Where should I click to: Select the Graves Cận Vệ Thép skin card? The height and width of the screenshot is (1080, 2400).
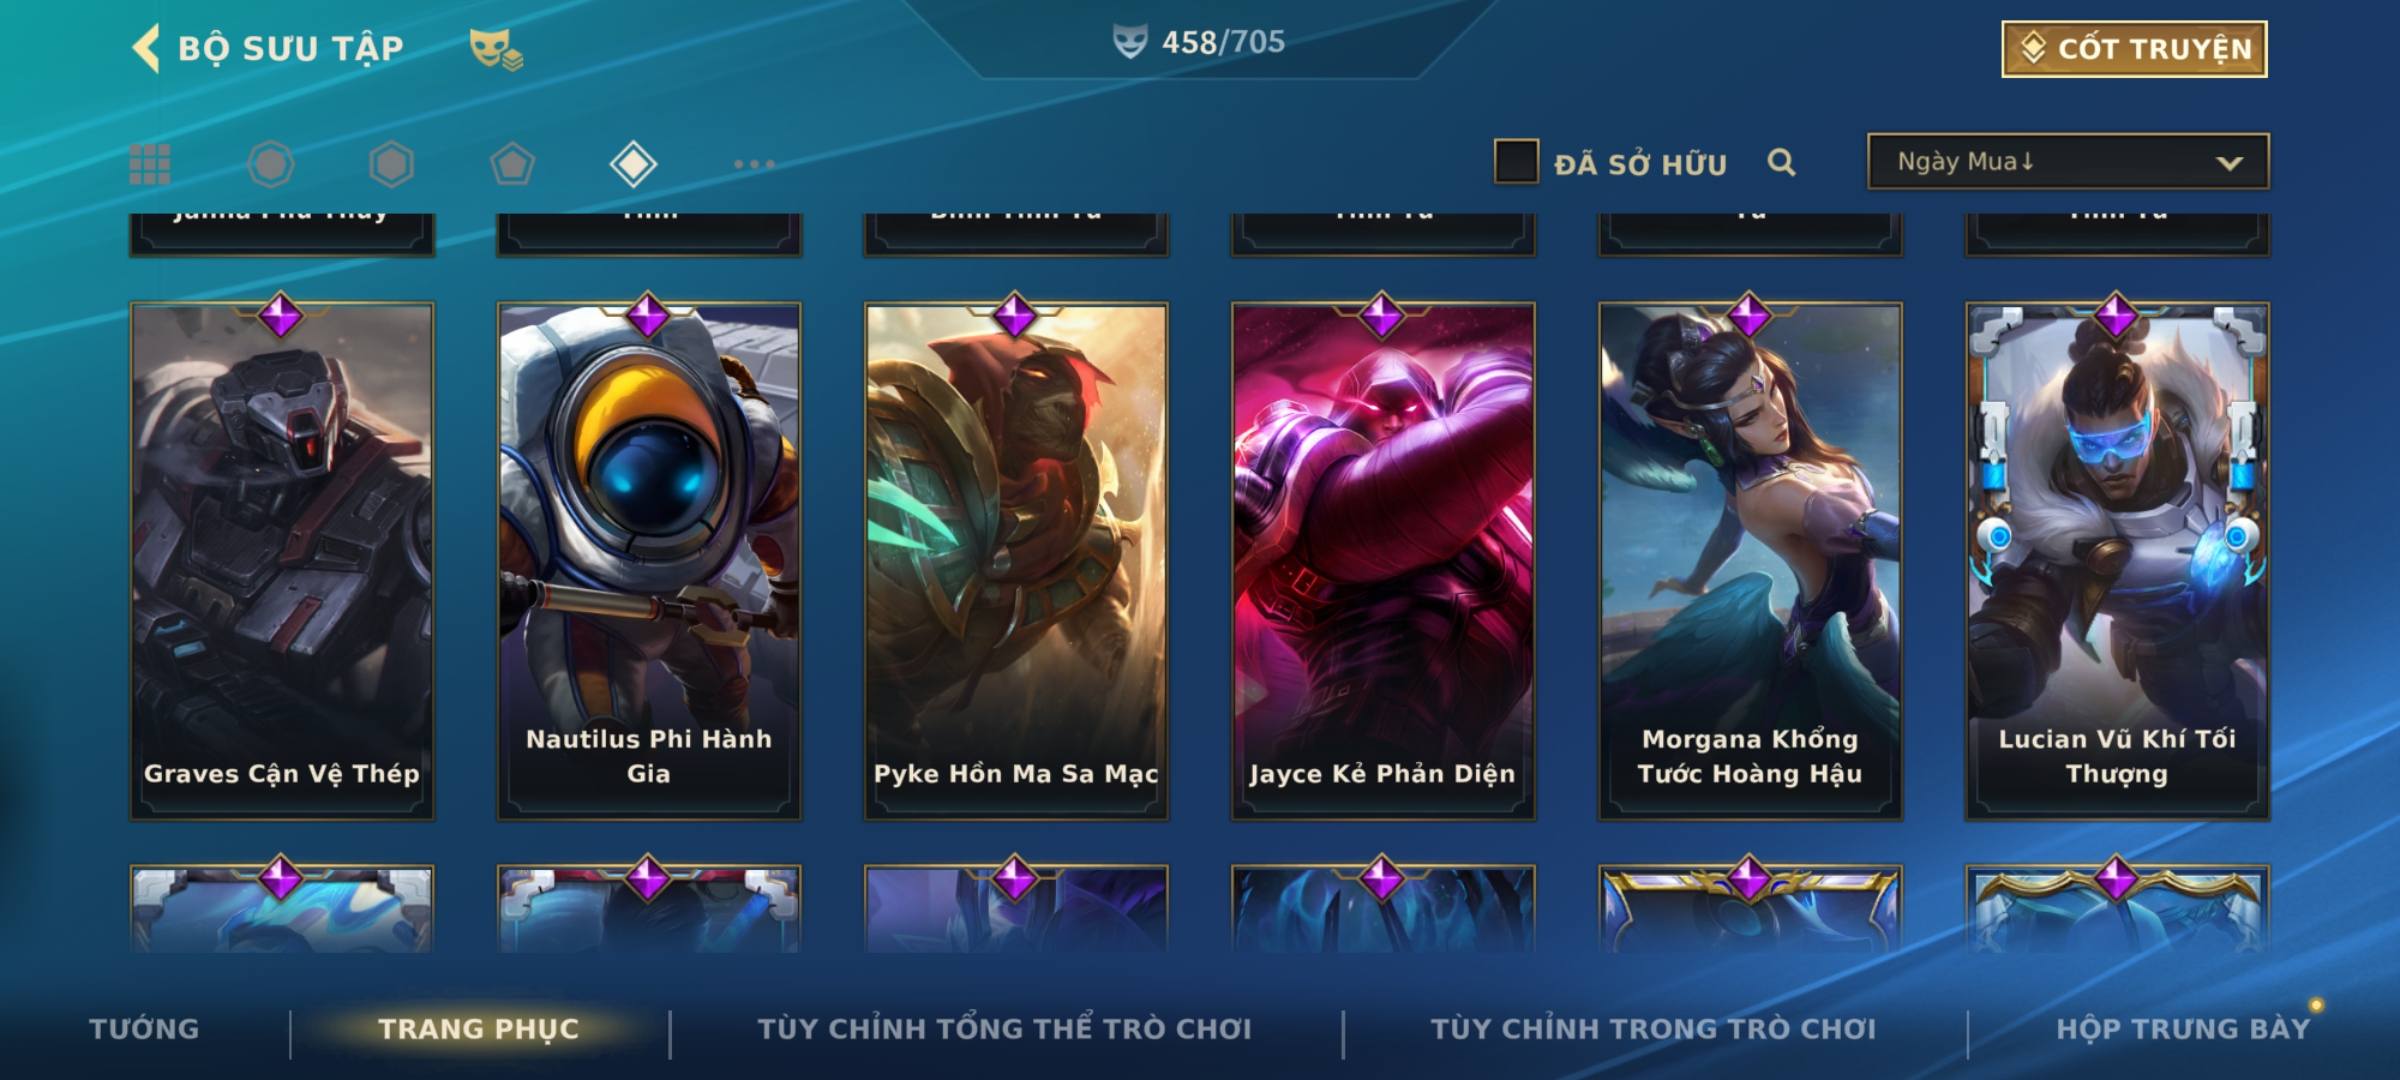(282, 562)
